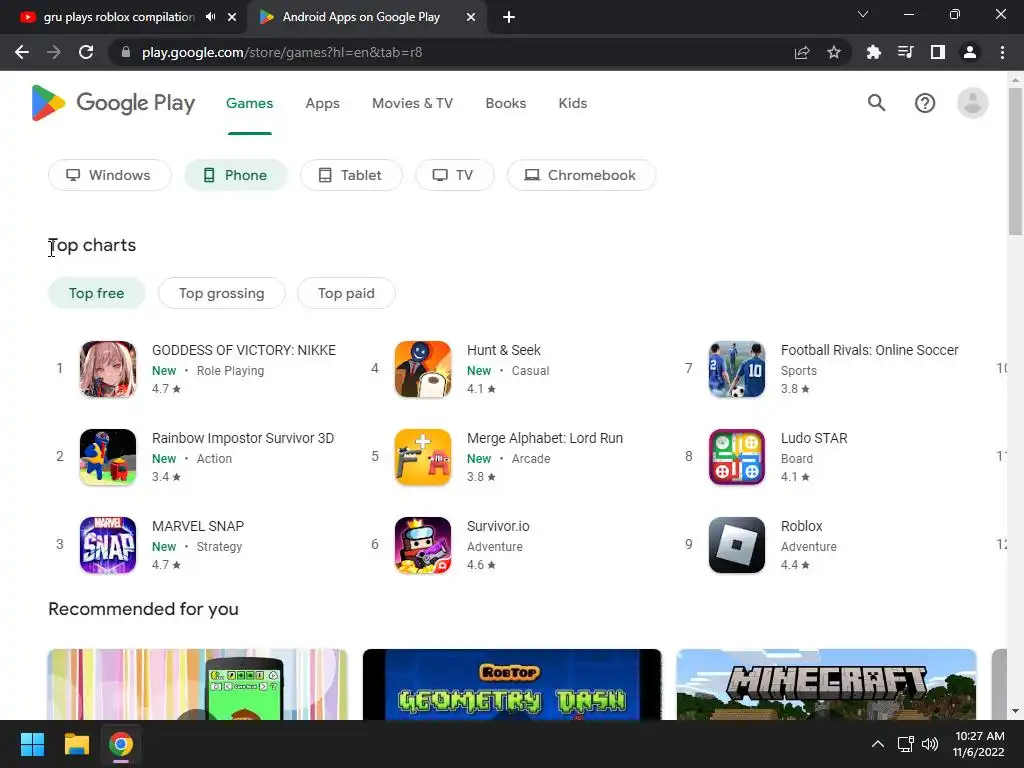Open the media control icon in toolbar
1024x768 pixels.
(x=905, y=52)
